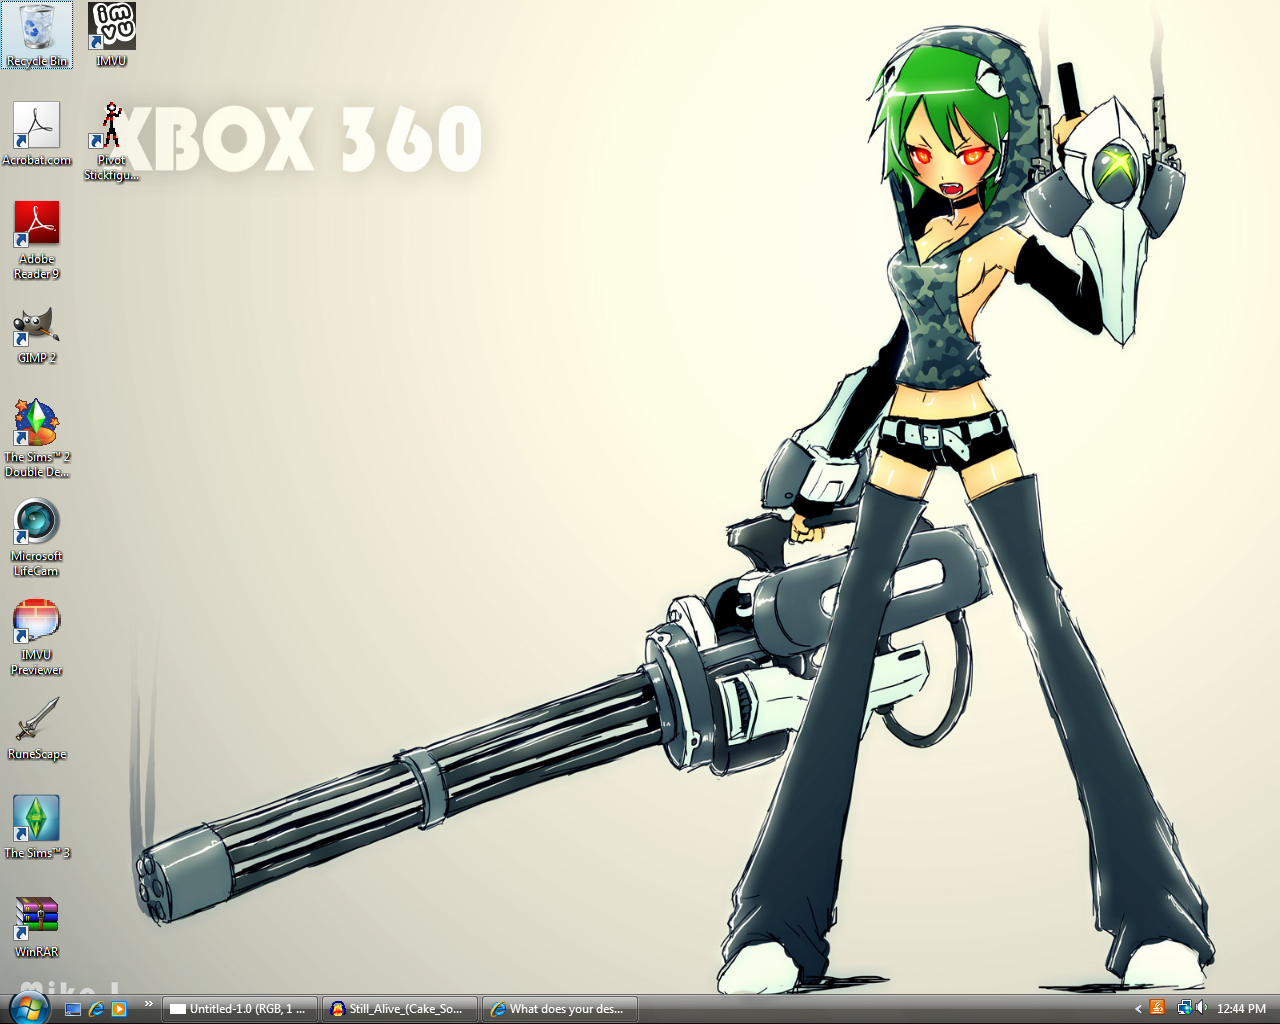Click the 12:44 PM clock
The image size is (1280, 1024).
click(1241, 1009)
